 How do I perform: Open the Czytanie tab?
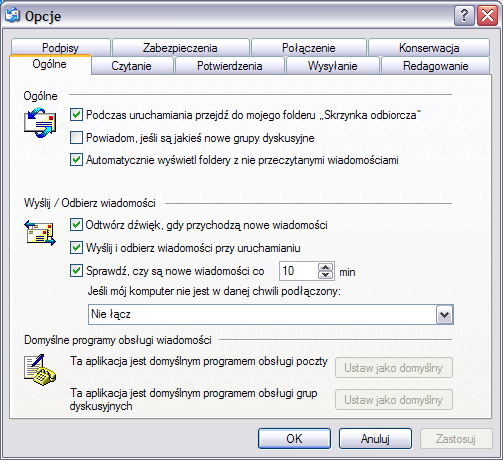pos(132,66)
